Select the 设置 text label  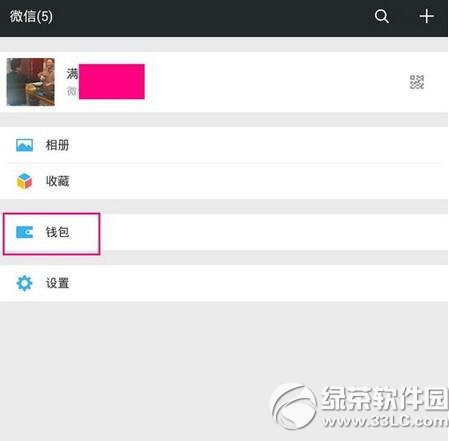click(57, 283)
